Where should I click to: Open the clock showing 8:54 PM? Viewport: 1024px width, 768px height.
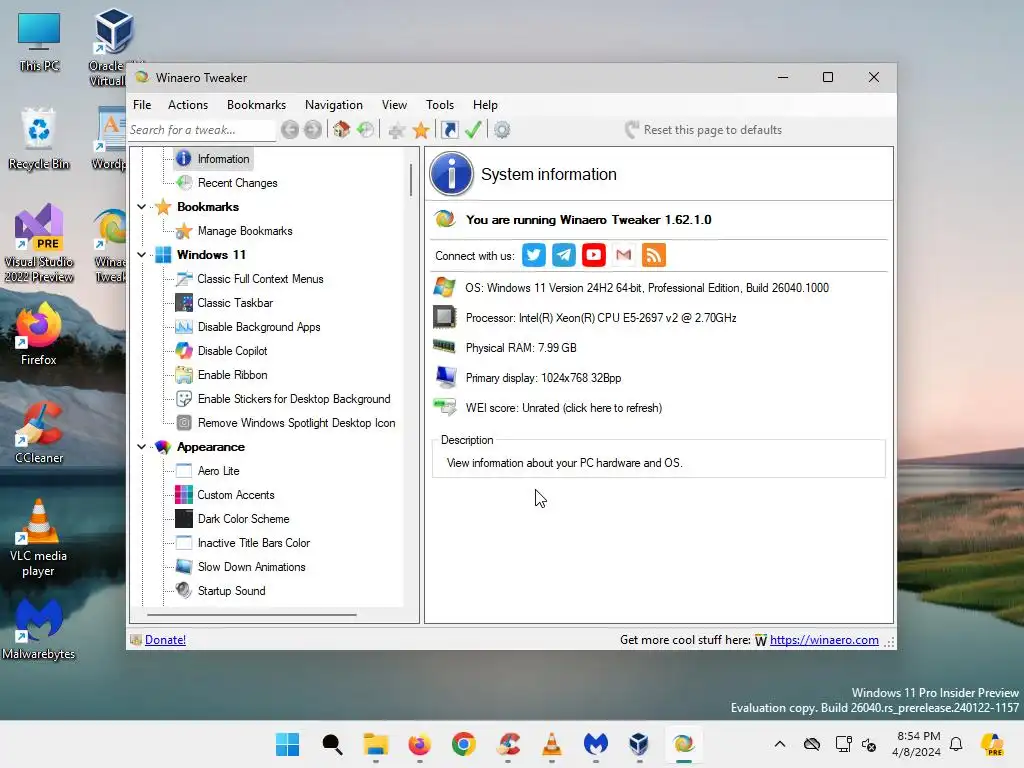coord(916,744)
